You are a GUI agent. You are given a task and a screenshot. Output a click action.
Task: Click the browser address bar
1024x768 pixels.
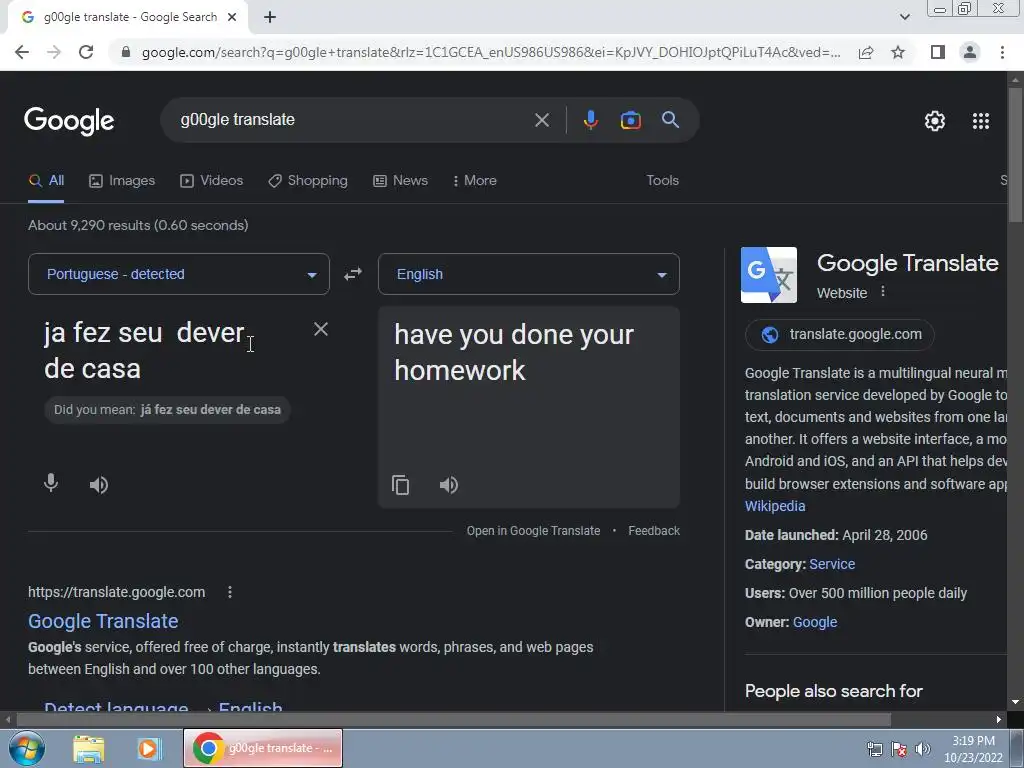(490, 52)
